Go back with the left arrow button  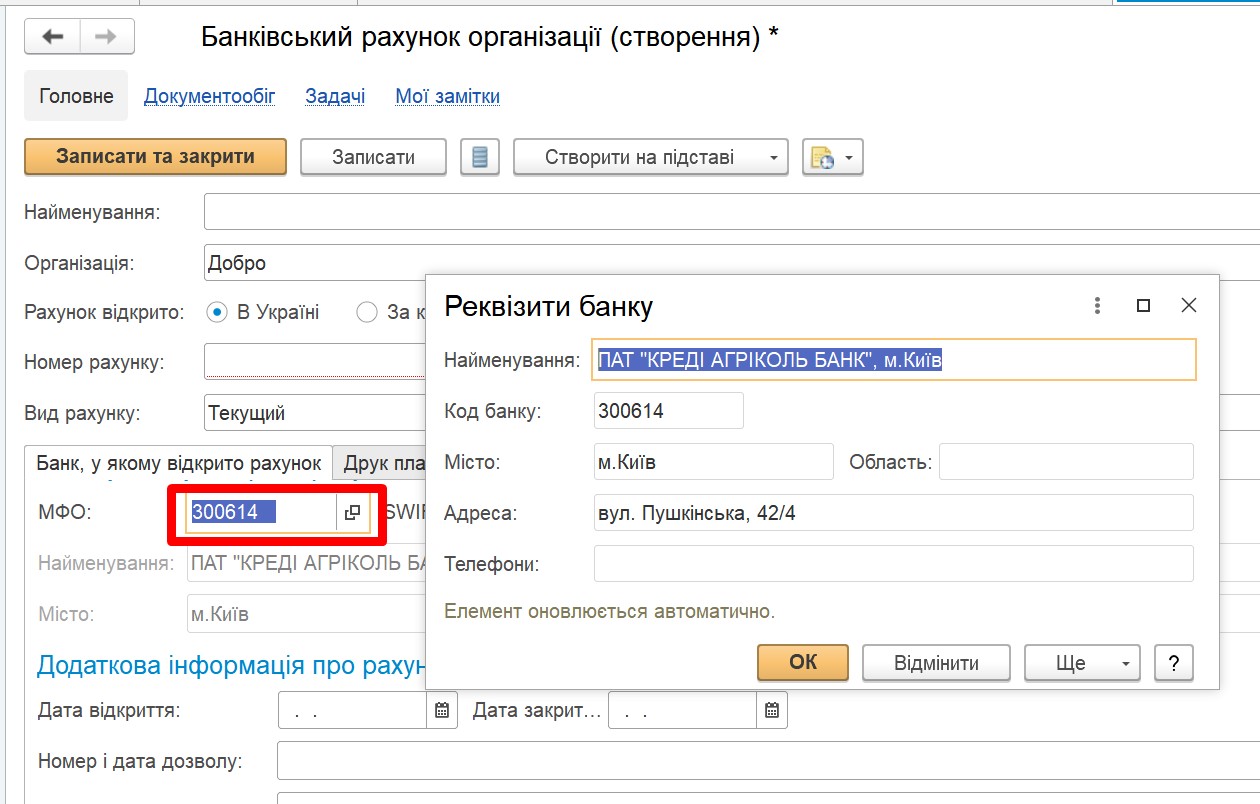(x=52, y=37)
